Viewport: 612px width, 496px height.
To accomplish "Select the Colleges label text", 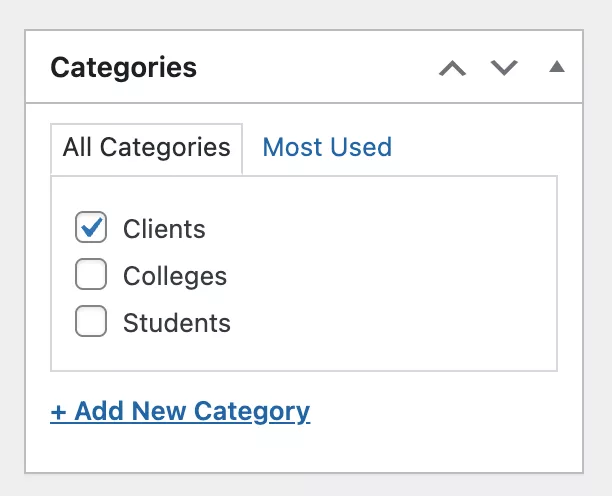I will 175,277.
